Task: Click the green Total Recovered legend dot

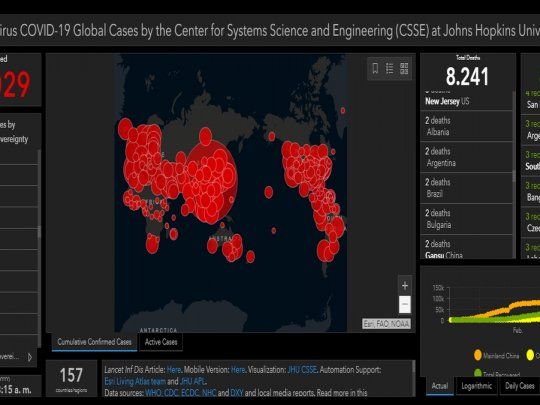Action: click(x=478, y=373)
